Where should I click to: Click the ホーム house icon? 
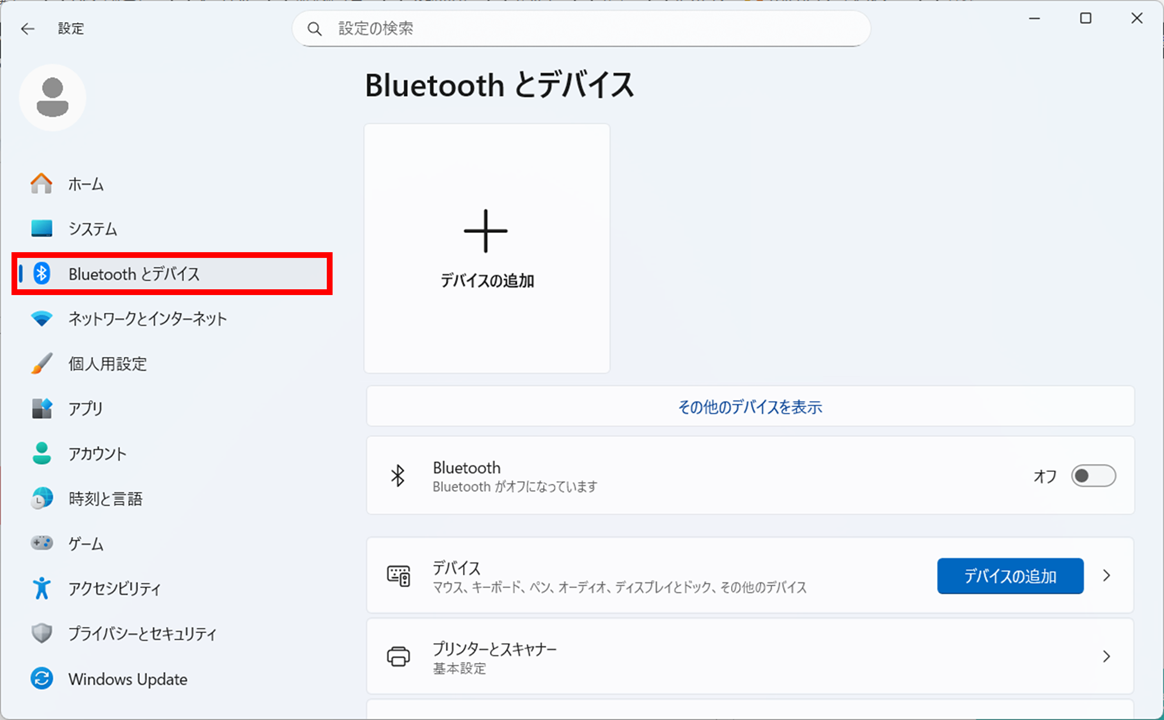pyautogui.click(x=42, y=183)
